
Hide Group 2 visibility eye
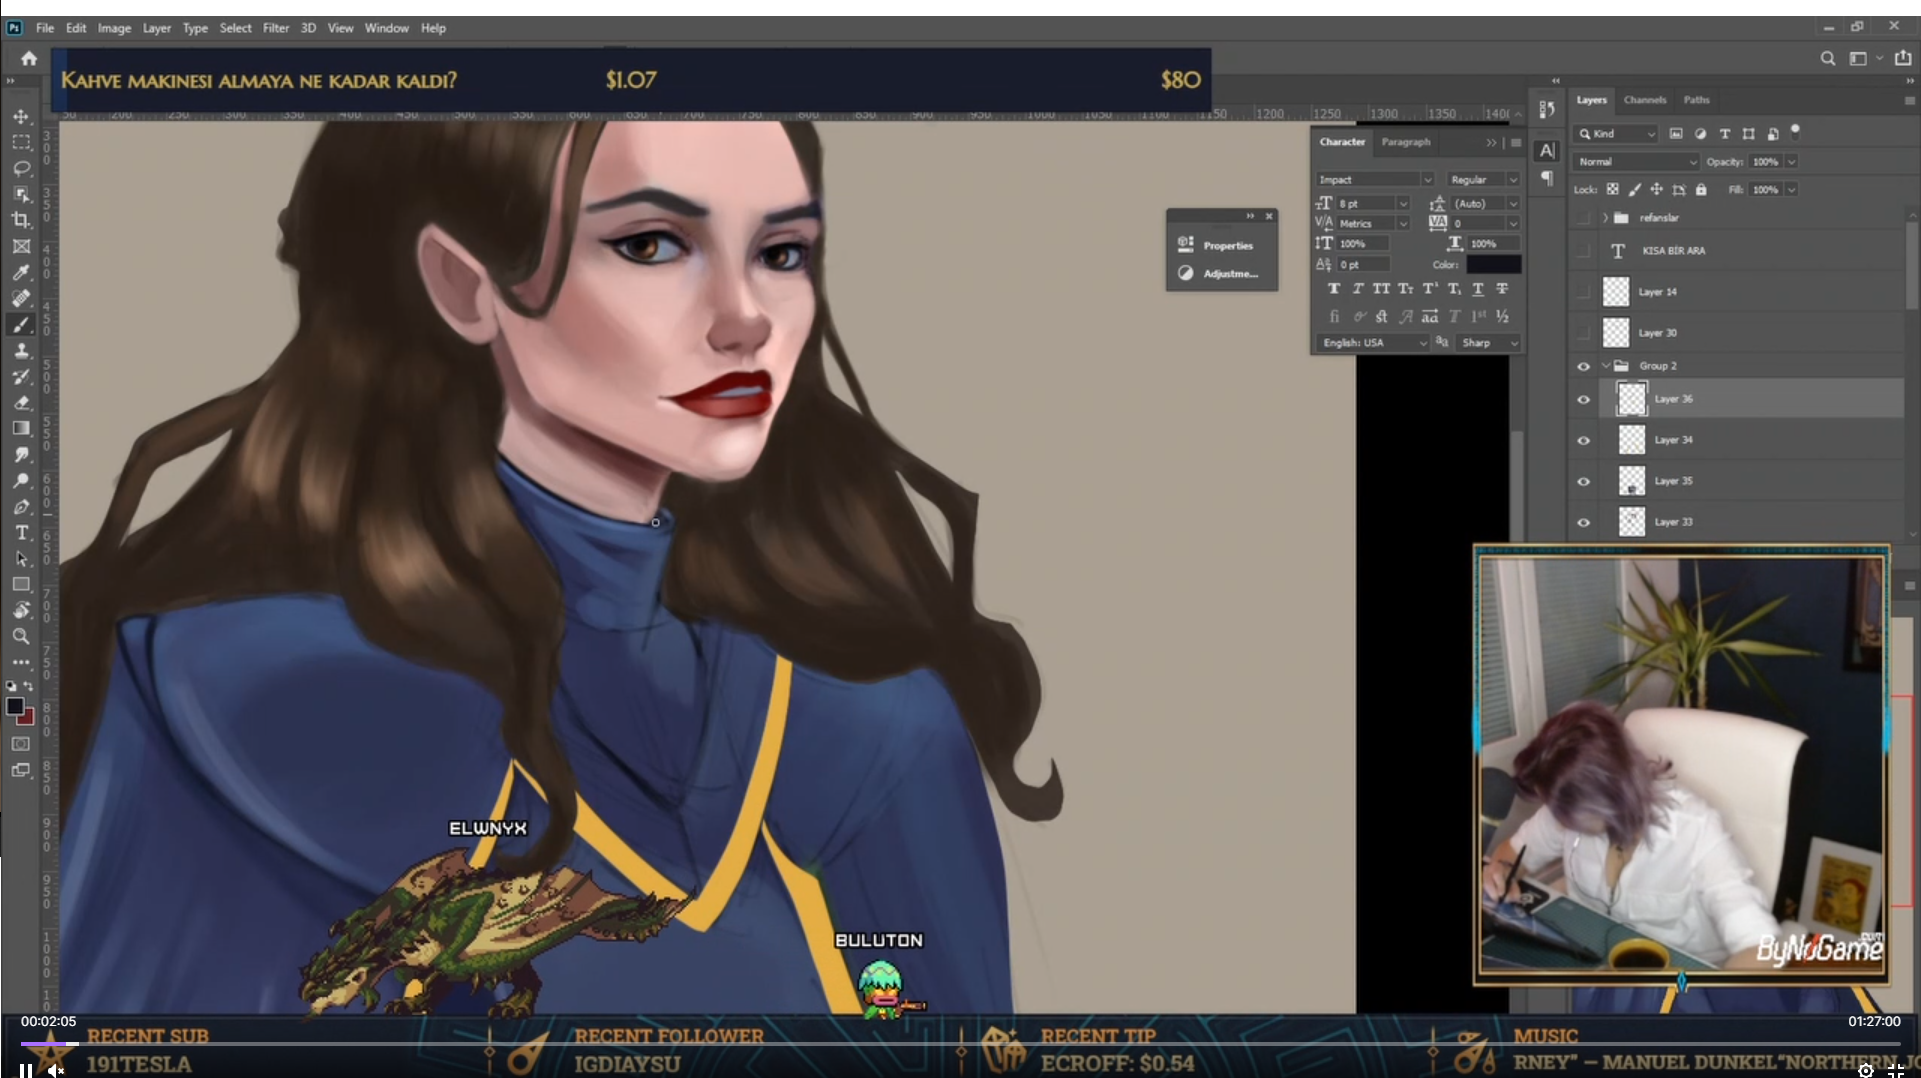click(x=1583, y=366)
